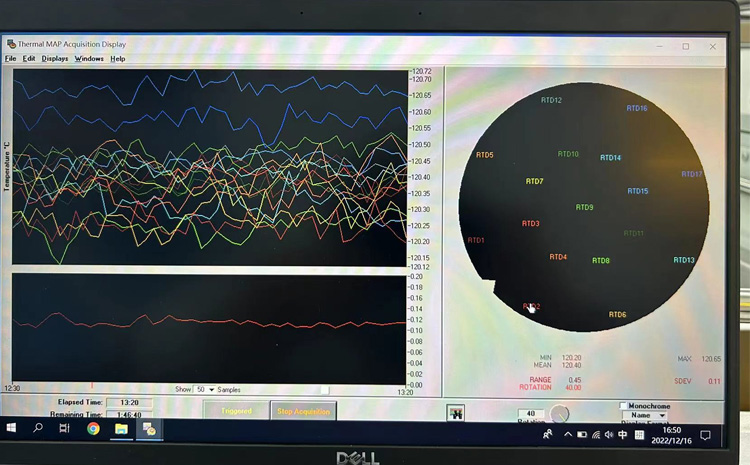
Task: Click the rotation dial knob
Action: pos(559,414)
